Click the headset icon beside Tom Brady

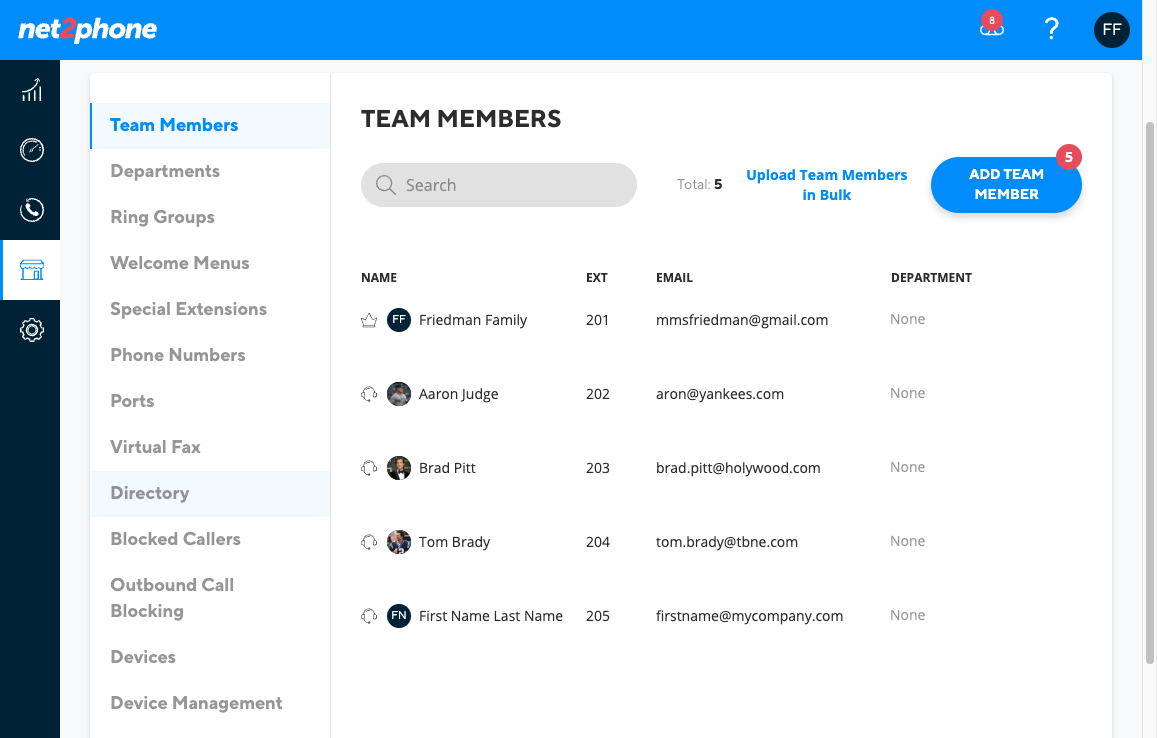point(369,542)
